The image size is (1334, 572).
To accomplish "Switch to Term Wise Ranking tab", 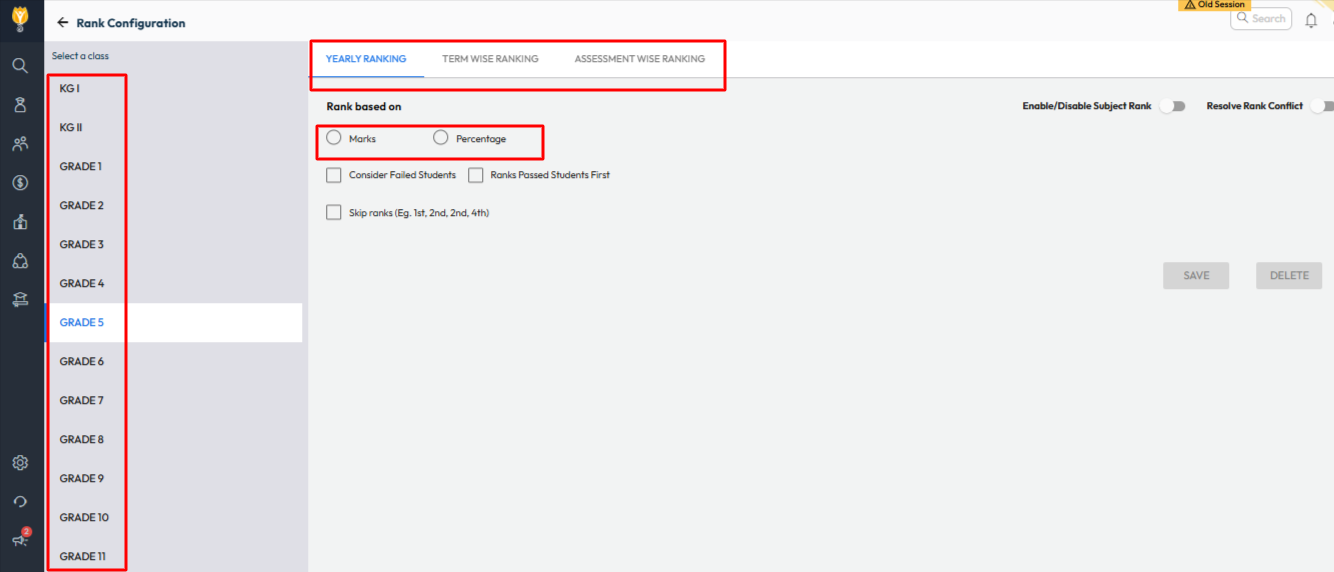I will pyautogui.click(x=490, y=59).
